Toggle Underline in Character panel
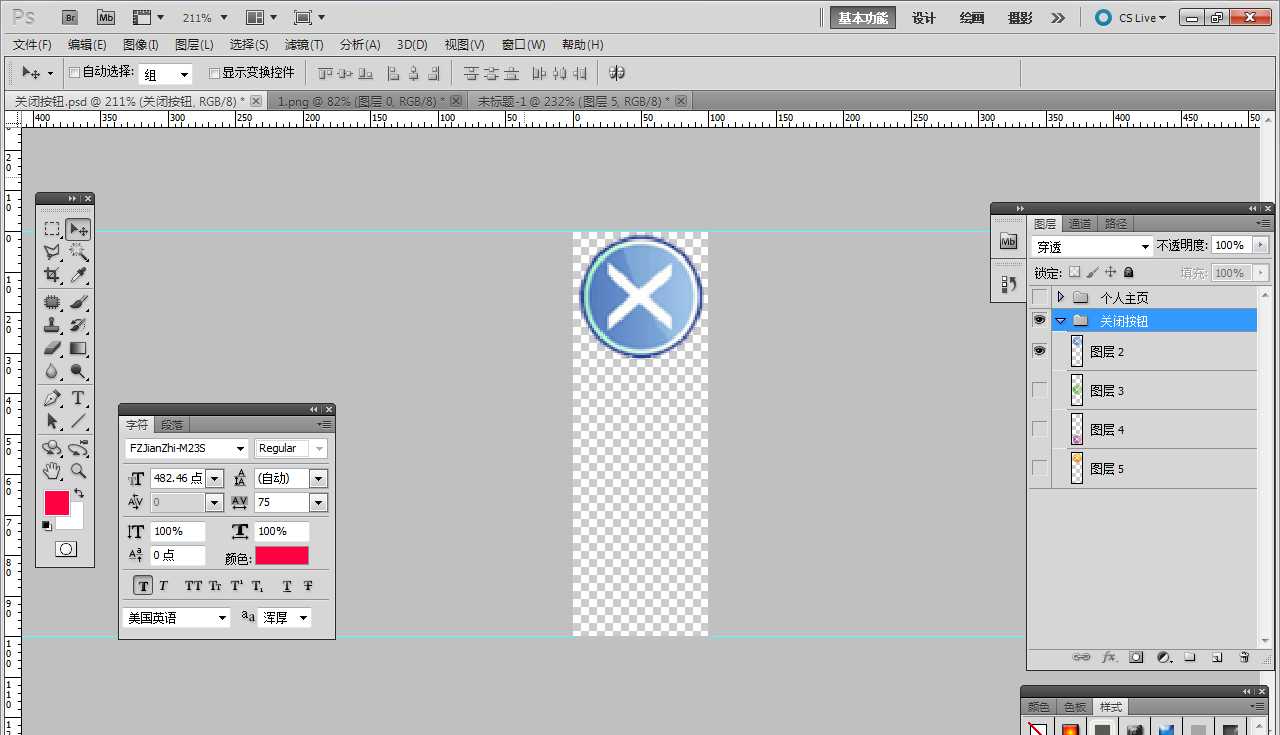The height and width of the screenshot is (735, 1280). pyautogui.click(x=287, y=585)
